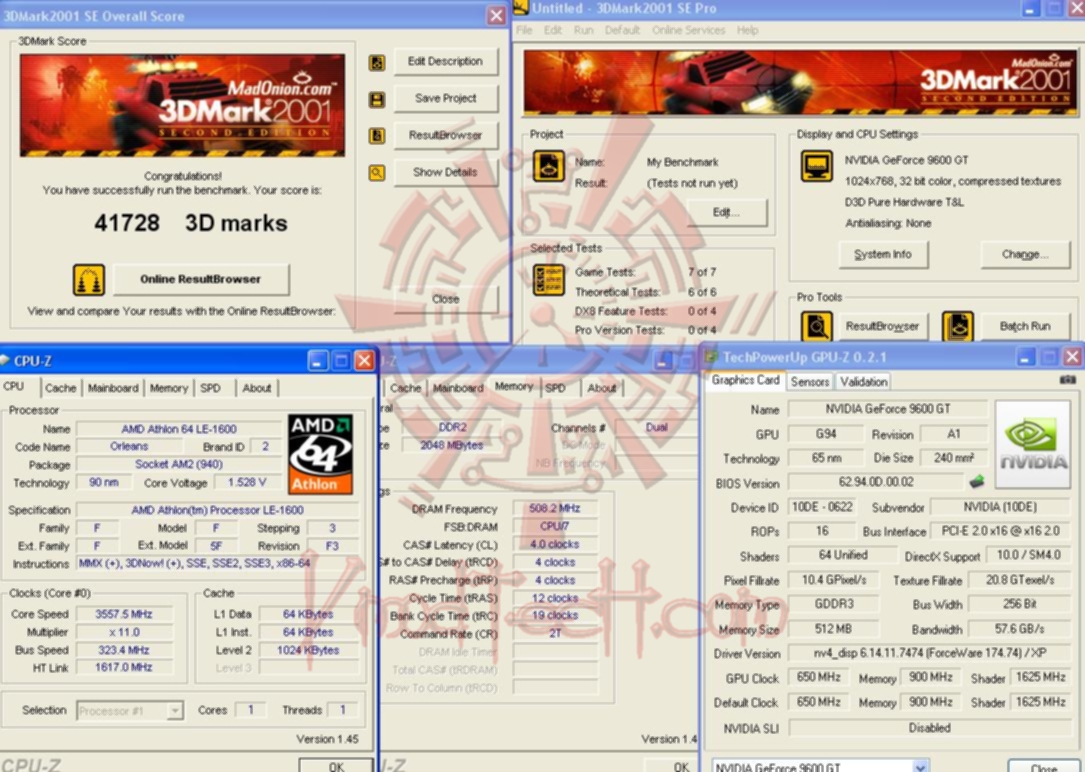Open the Online ResultBrowser button

coord(201,279)
